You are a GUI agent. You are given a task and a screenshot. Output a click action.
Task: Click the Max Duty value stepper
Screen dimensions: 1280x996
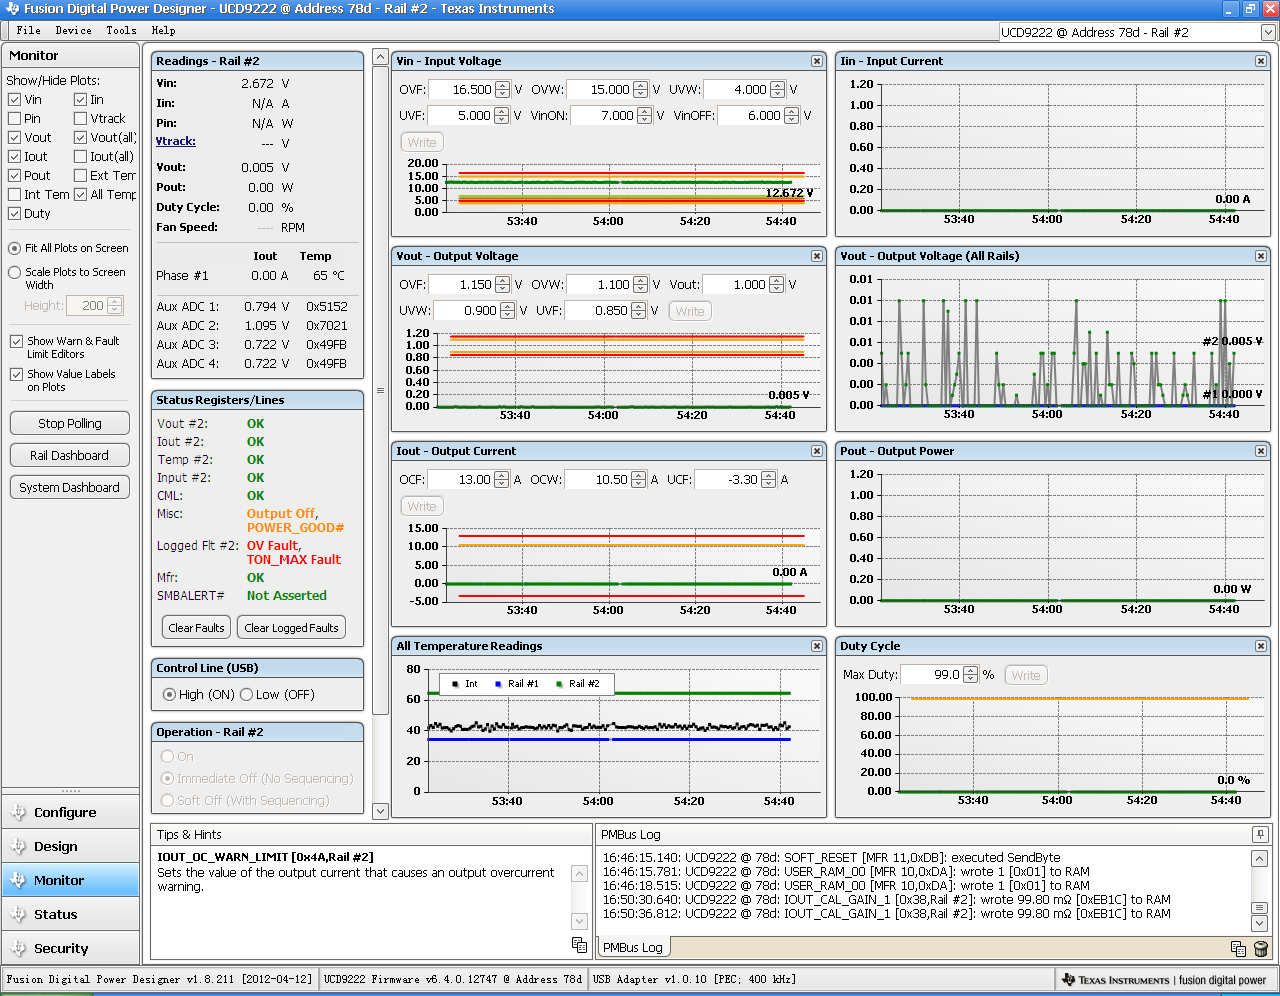[x=970, y=675]
